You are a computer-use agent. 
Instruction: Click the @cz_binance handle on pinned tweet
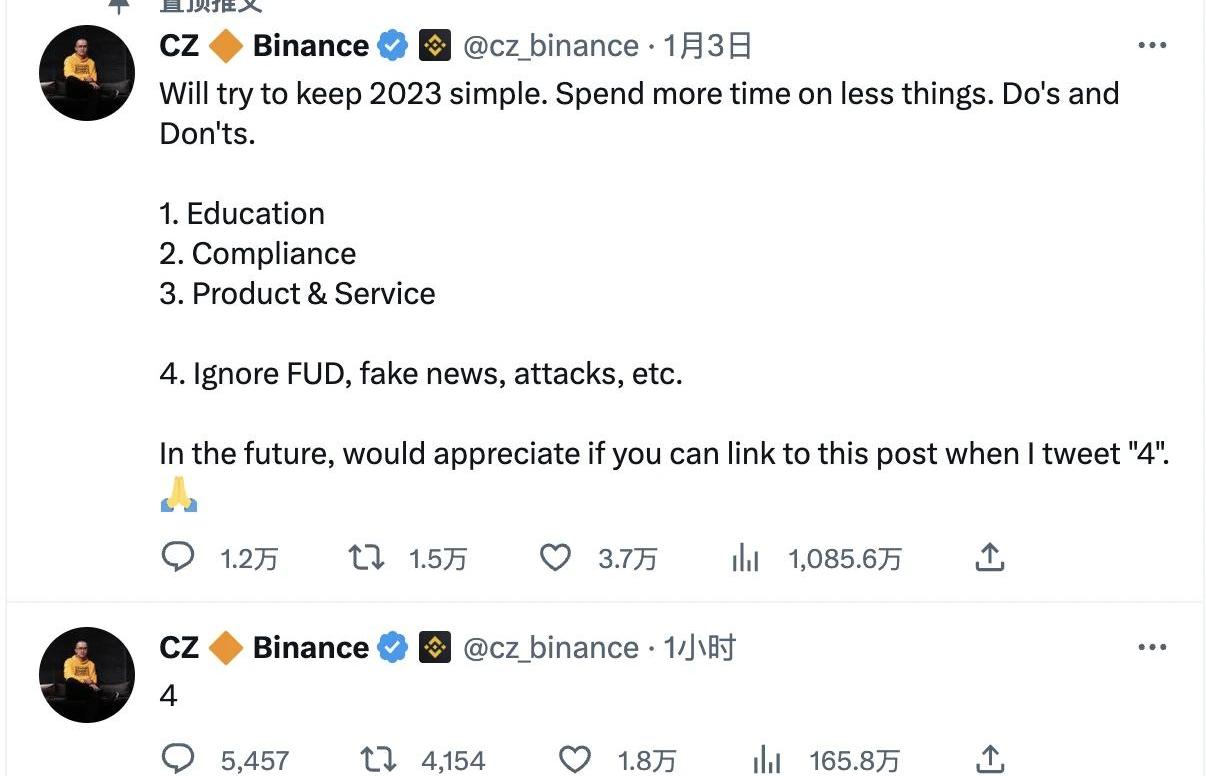coord(550,46)
